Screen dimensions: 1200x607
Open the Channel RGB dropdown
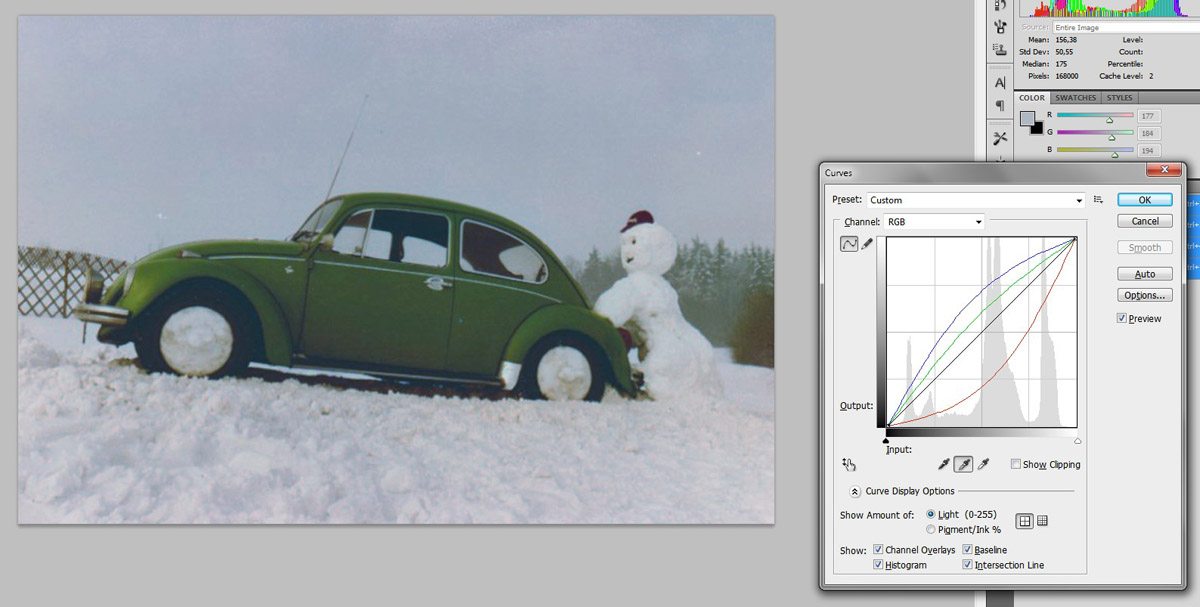point(934,222)
